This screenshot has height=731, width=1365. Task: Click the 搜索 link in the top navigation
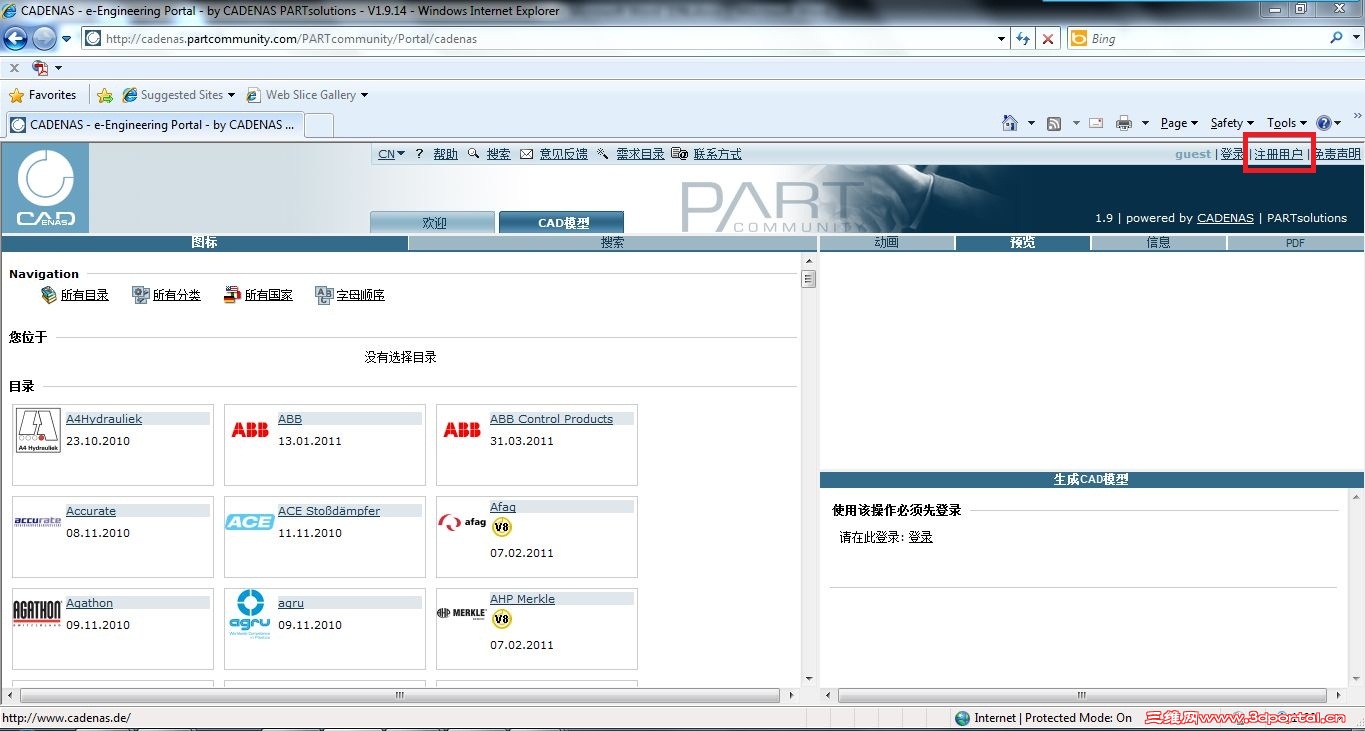[498, 154]
